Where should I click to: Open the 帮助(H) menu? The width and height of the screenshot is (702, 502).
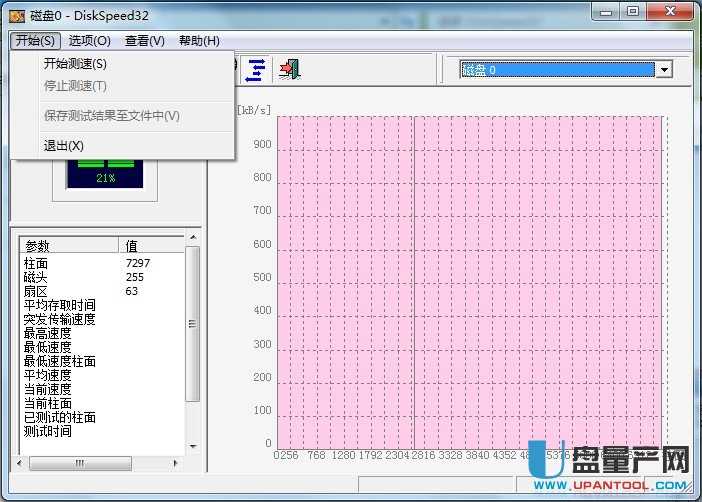[199, 40]
